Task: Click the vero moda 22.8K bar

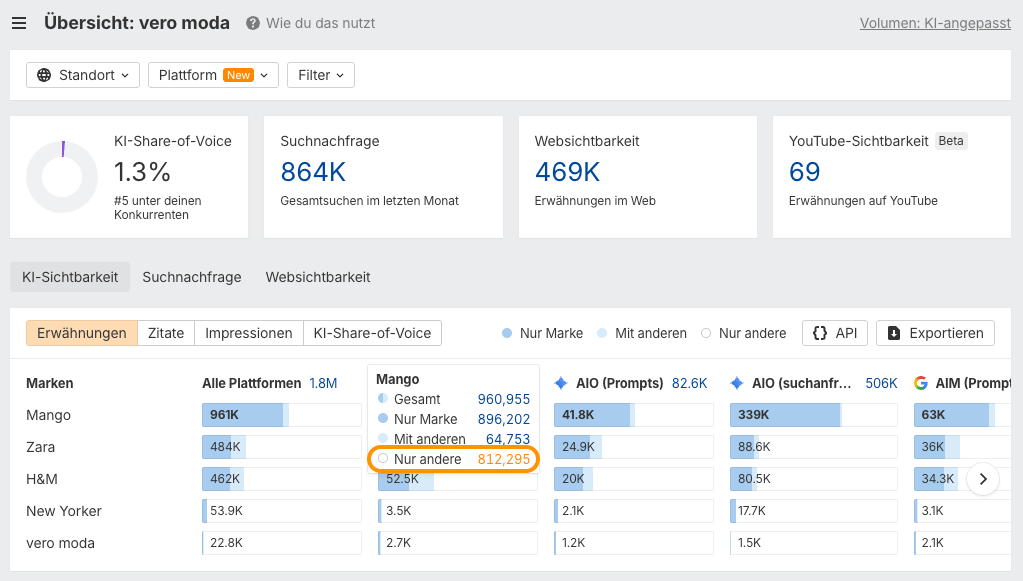Action: pos(282,543)
